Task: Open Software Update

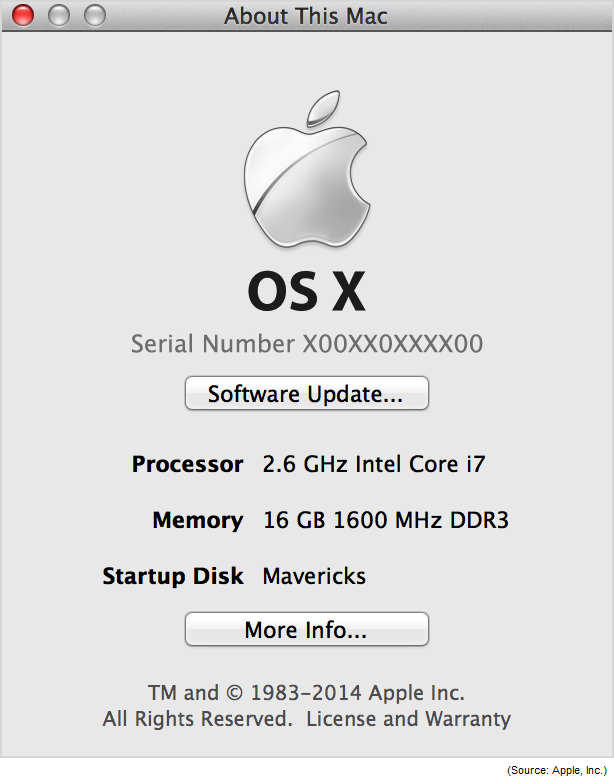Action: 306,393
